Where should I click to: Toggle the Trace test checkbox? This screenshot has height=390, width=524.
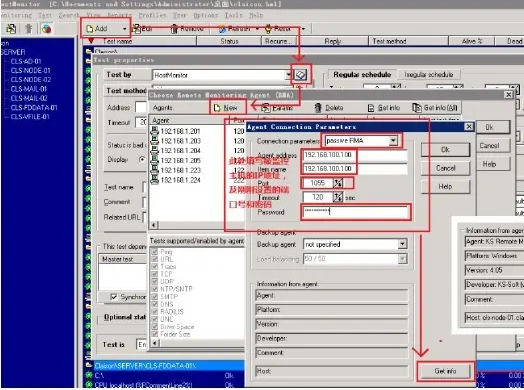154,266
